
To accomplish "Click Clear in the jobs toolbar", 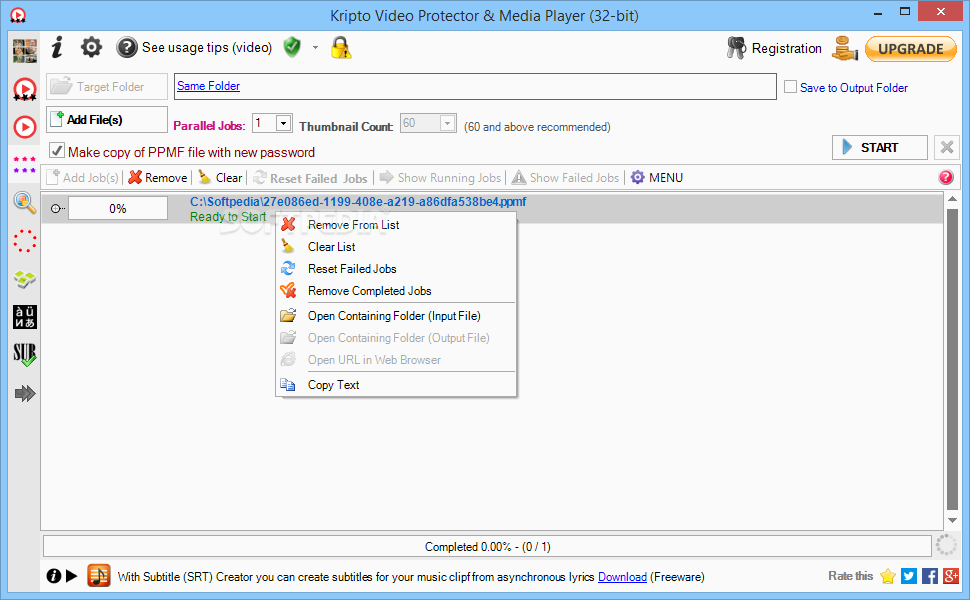I will (220, 178).
